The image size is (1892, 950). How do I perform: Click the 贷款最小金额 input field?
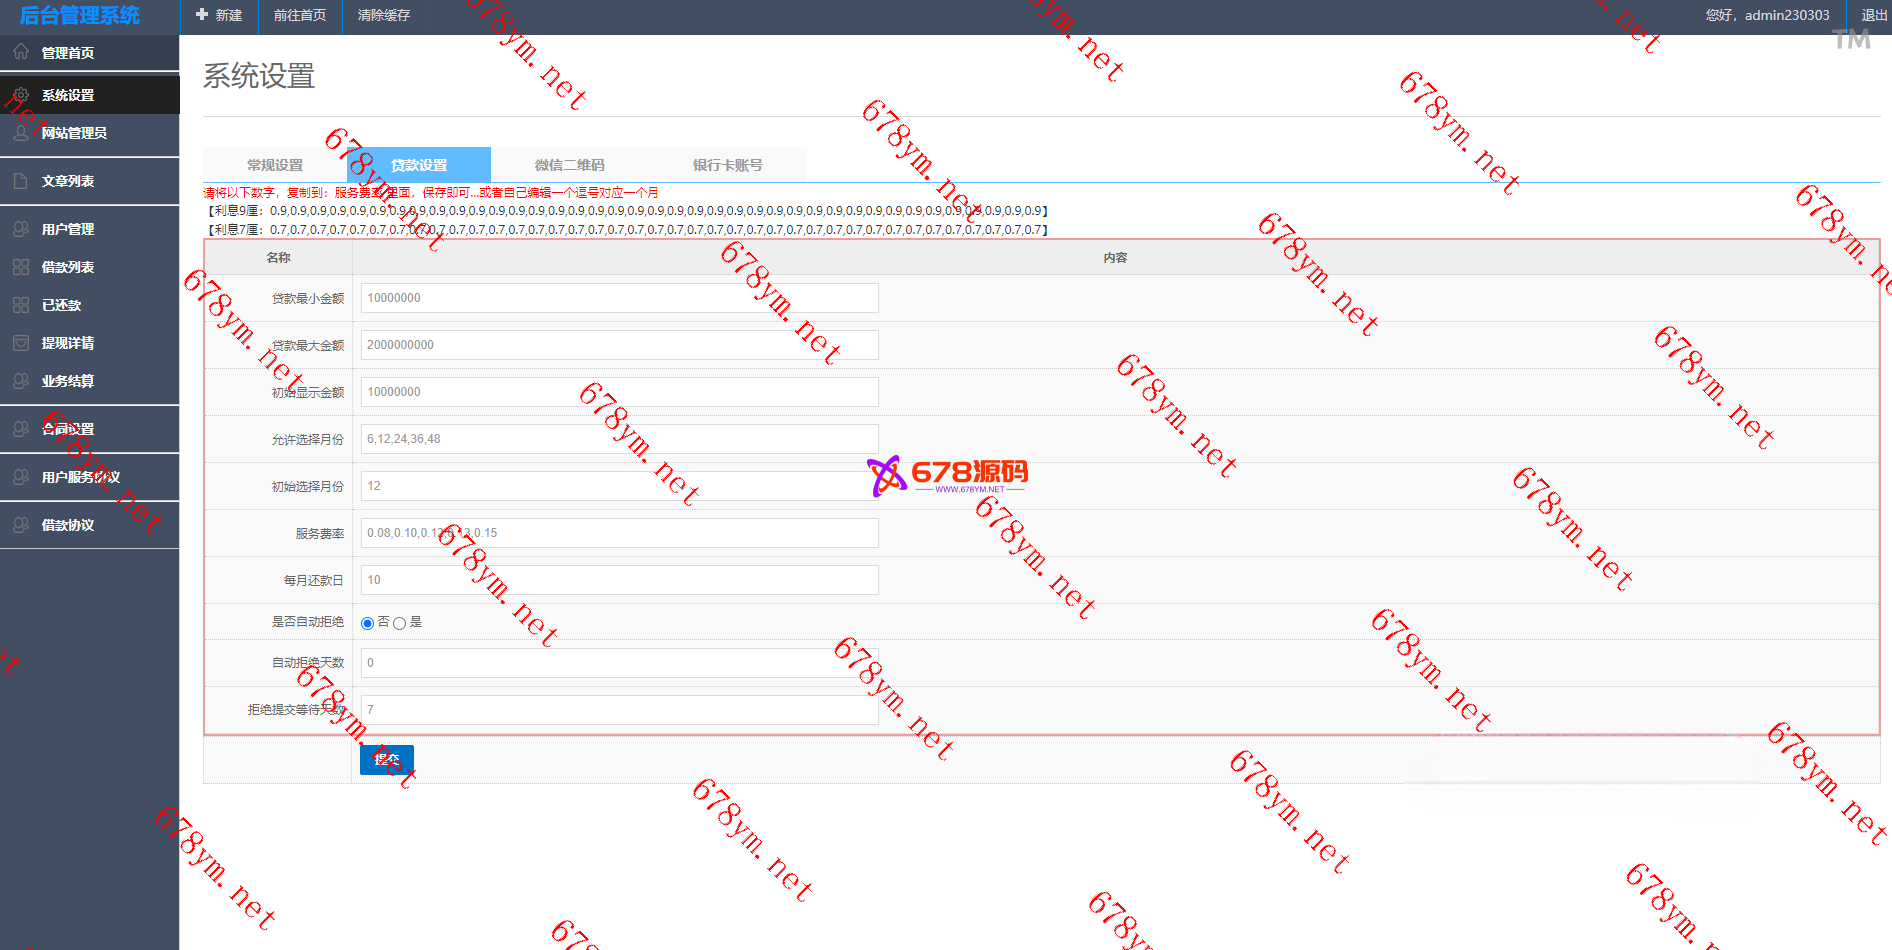[619, 298]
